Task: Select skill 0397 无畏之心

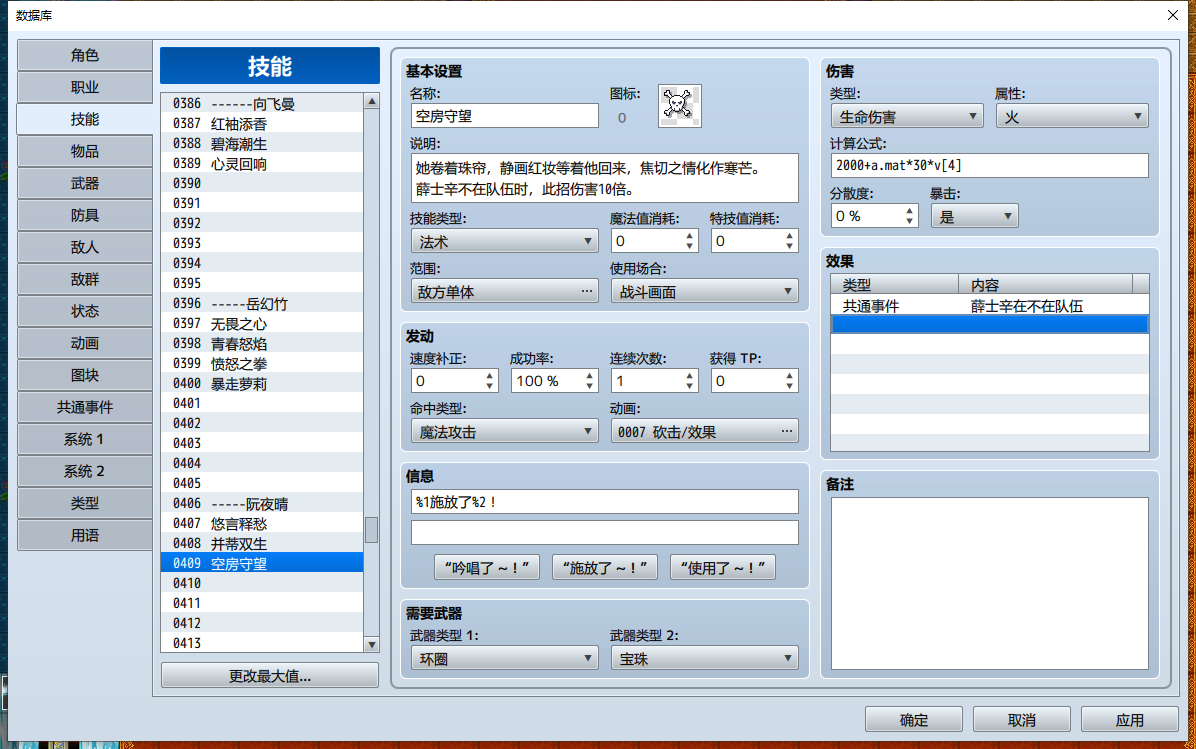Action: pos(262,323)
